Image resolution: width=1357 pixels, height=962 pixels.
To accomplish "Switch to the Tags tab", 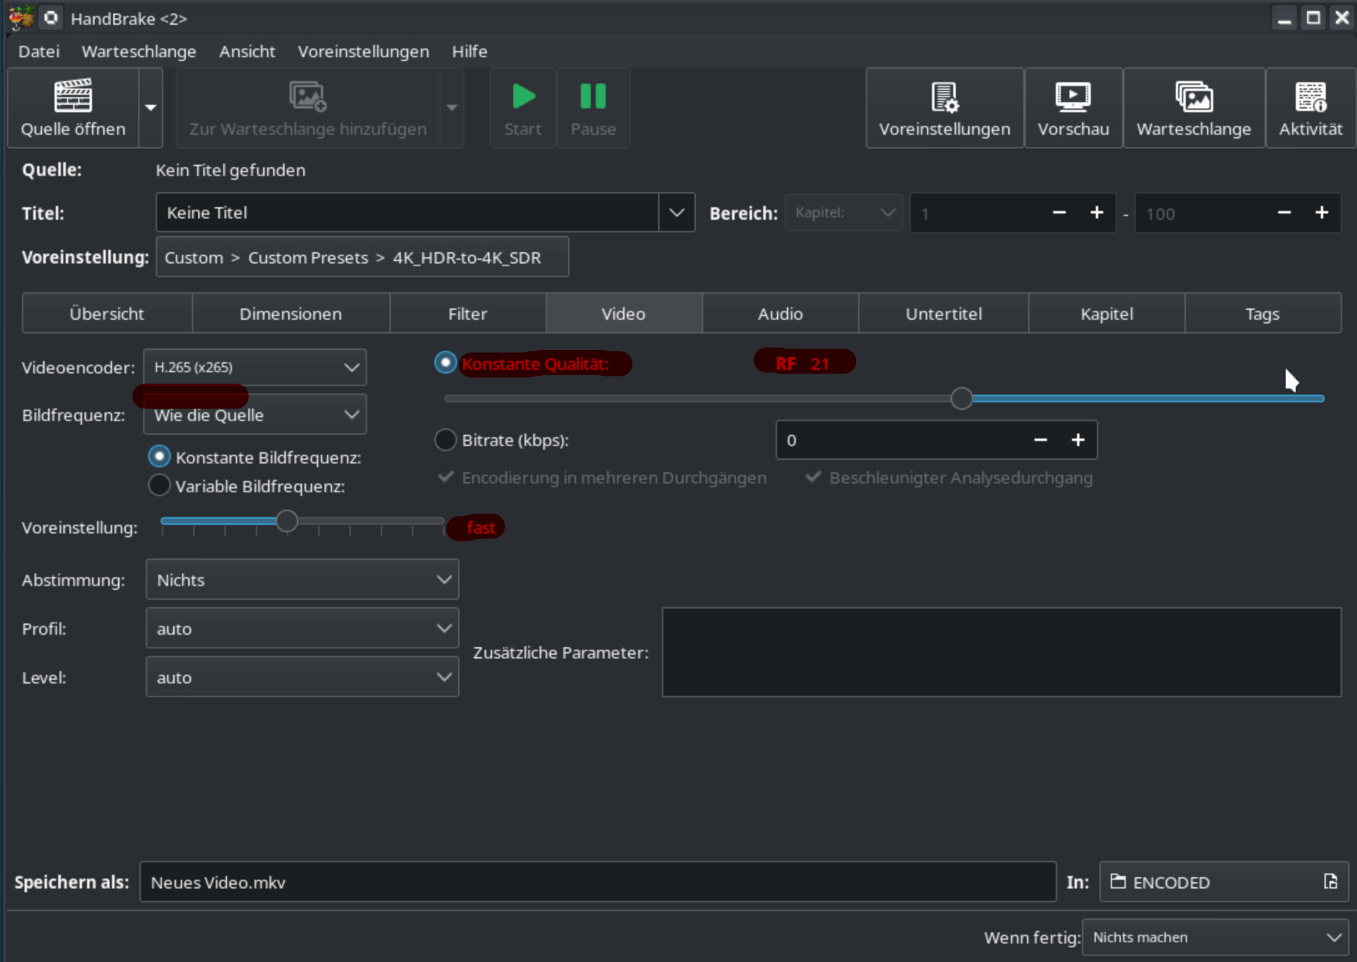I will [1263, 313].
